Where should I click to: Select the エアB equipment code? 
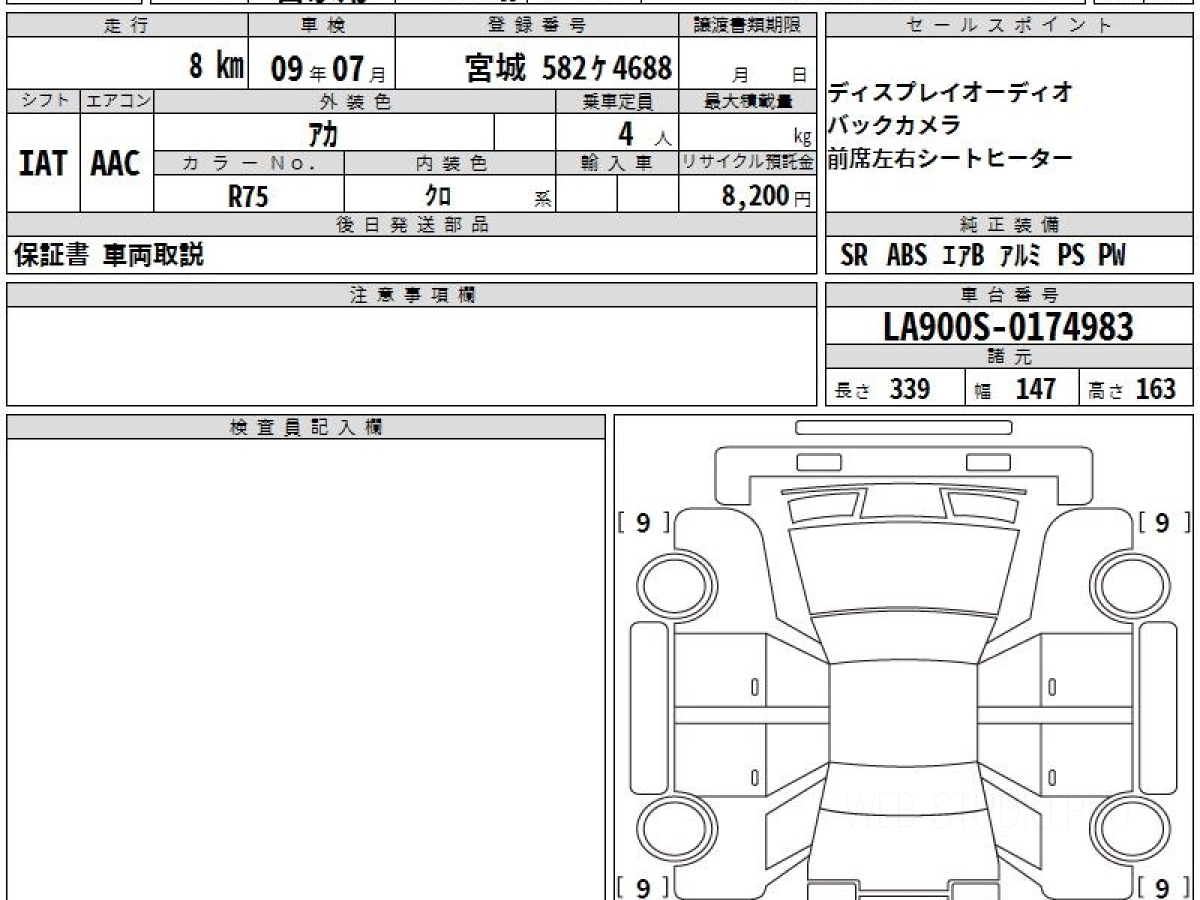965,255
